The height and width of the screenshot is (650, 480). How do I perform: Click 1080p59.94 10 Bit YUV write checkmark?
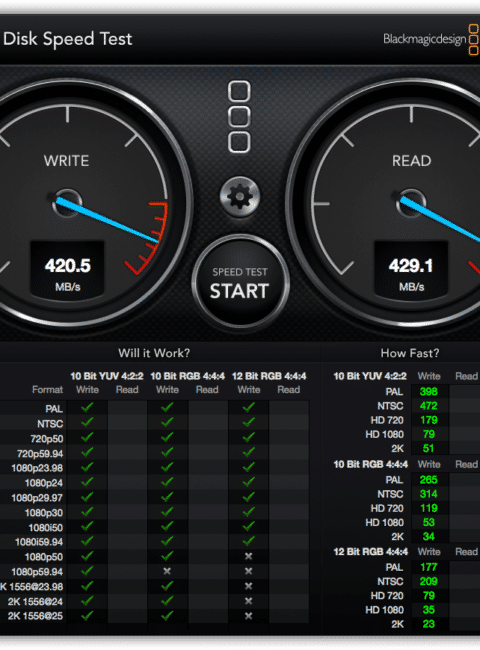(87, 571)
